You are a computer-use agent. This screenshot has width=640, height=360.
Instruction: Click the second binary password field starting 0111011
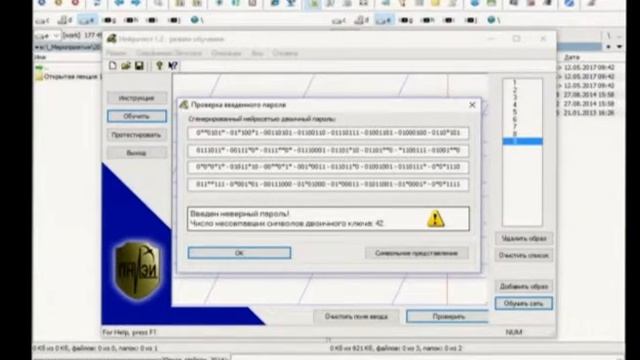[328, 150]
